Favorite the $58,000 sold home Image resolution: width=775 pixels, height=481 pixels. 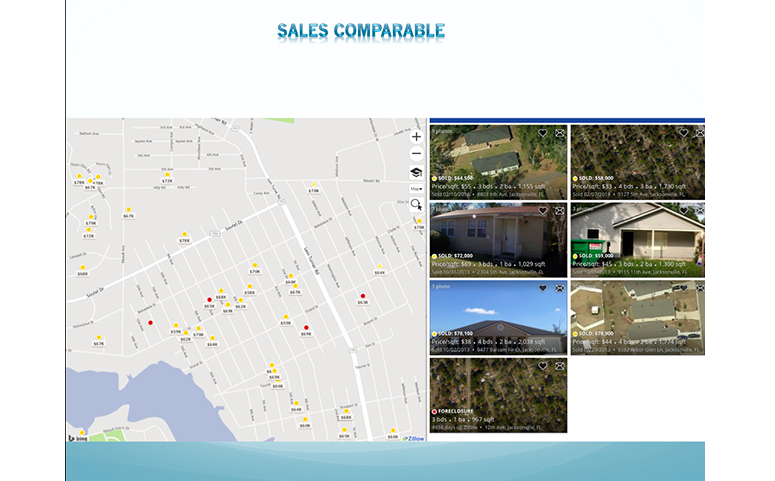[684, 133]
